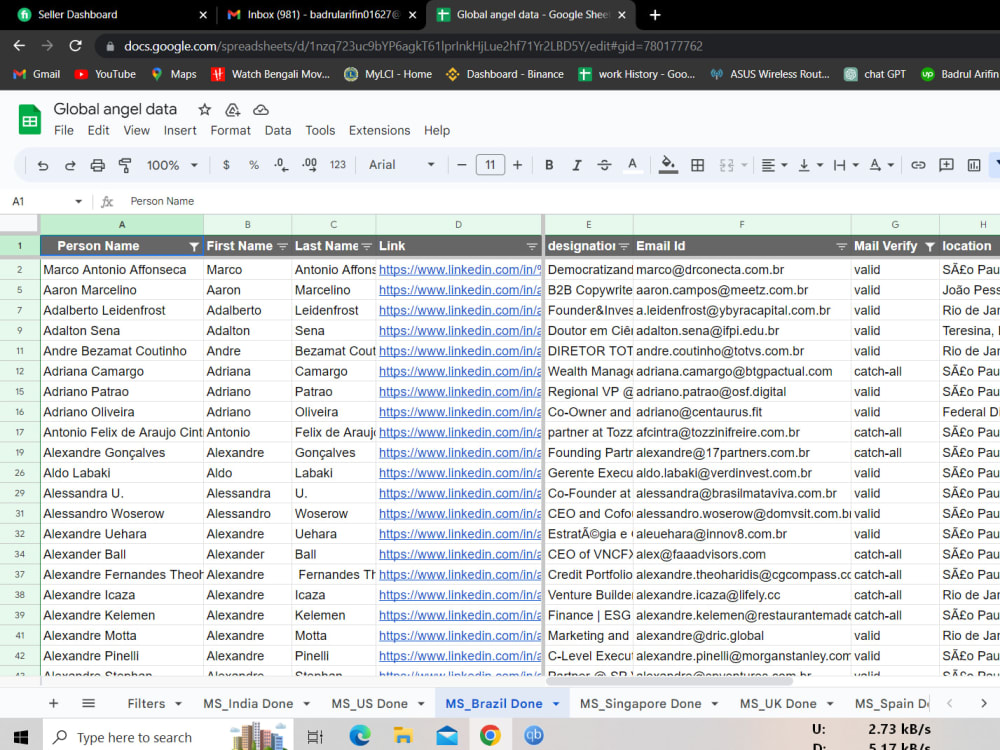1000x750 pixels.
Task: Insert link with the chain icon
Action: click(x=918, y=165)
